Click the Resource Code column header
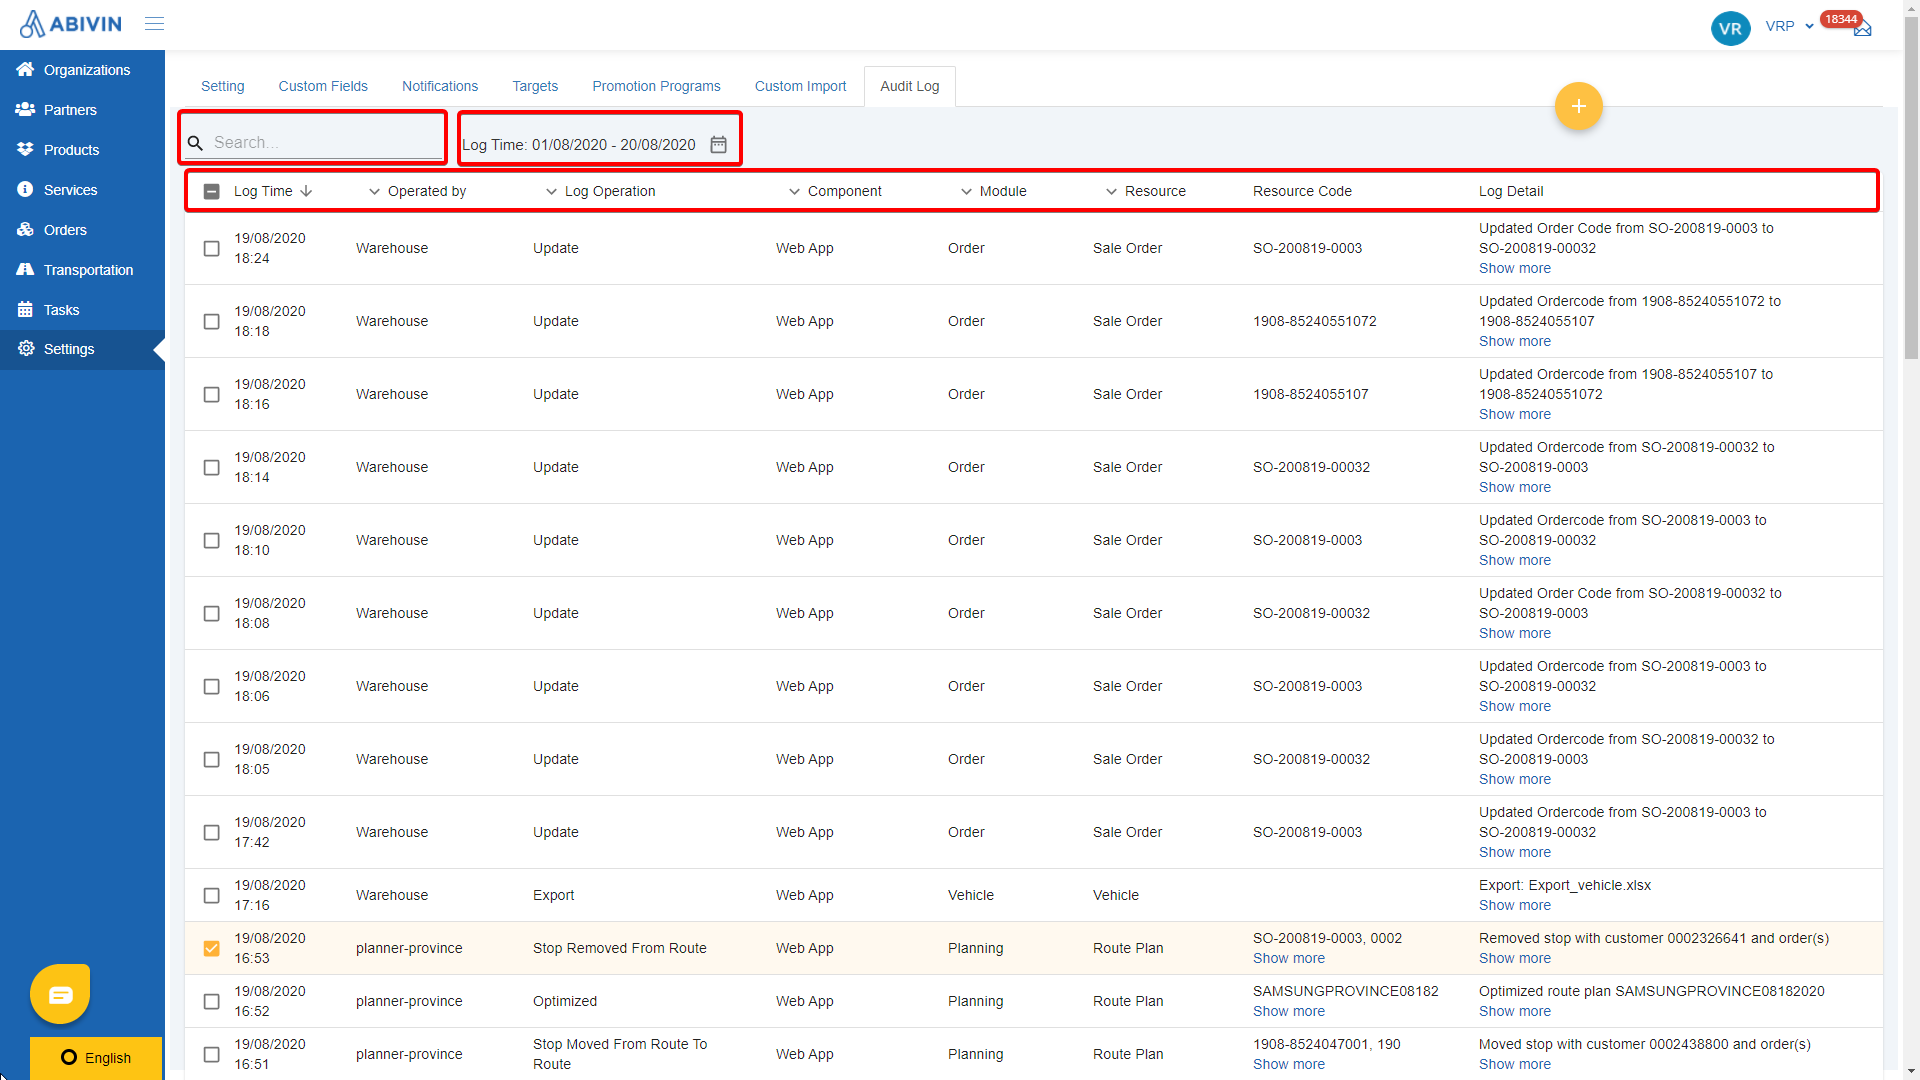This screenshot has height=1080, width=1920. (1302, 191)
